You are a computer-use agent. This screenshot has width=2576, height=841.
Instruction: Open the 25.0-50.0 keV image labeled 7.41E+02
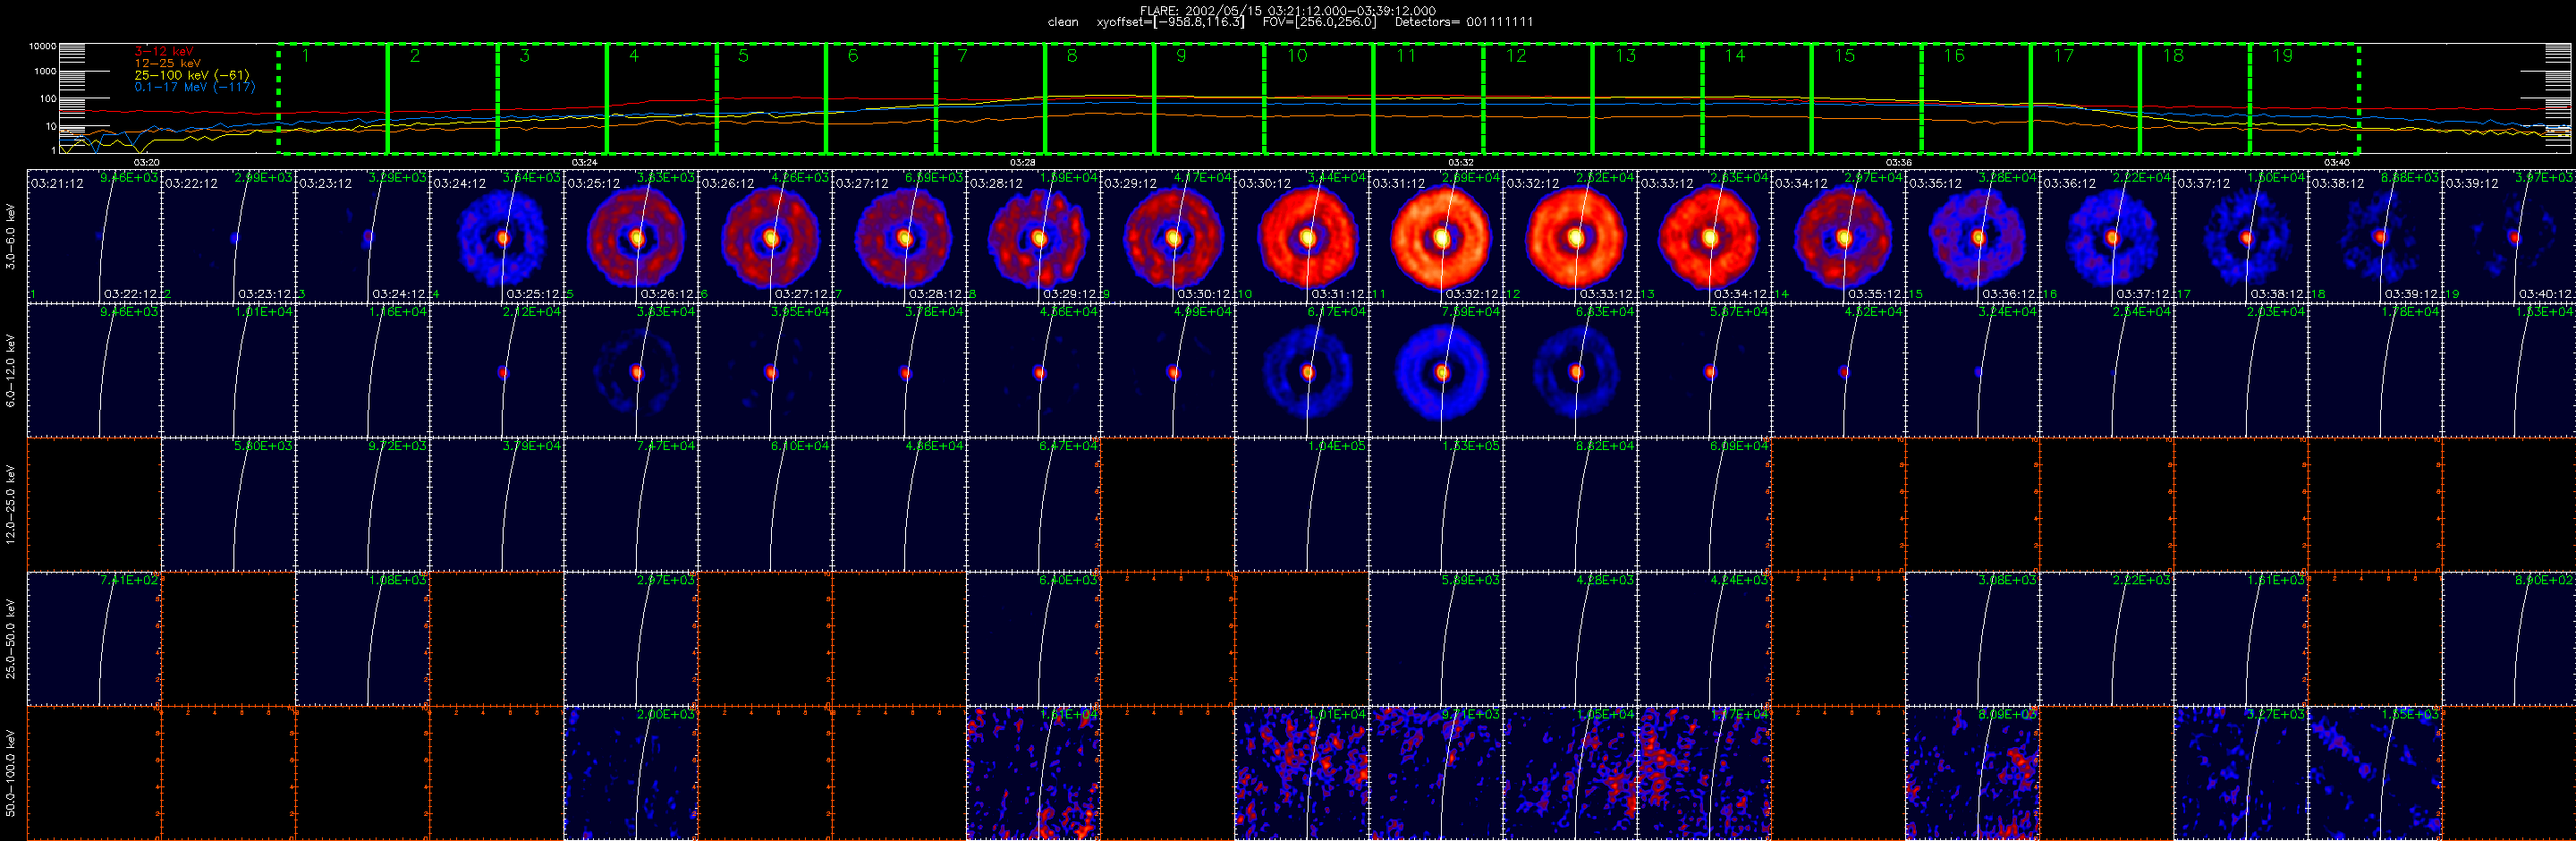point(94,639)
